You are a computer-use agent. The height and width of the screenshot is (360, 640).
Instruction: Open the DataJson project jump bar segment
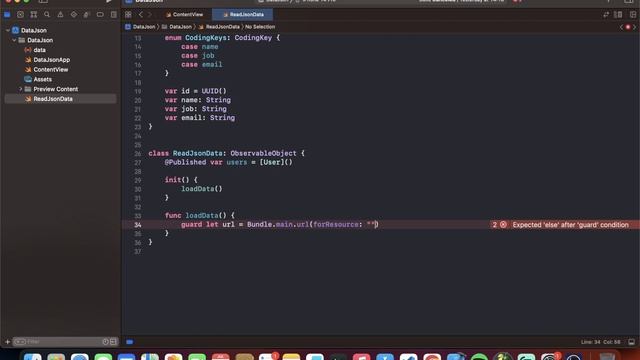pyautogui.click(x=140, y=27)
